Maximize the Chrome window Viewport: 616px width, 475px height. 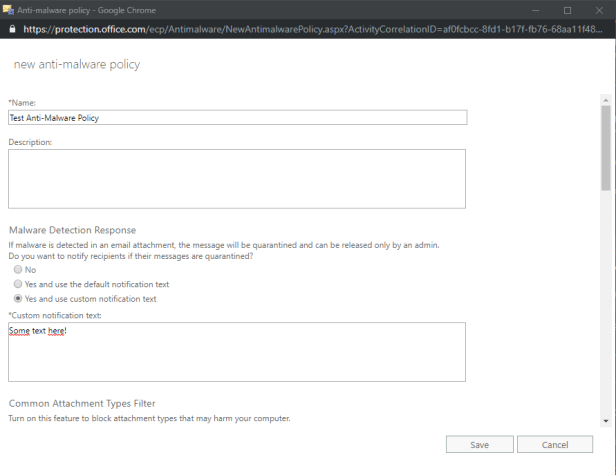tap(567, 10)
